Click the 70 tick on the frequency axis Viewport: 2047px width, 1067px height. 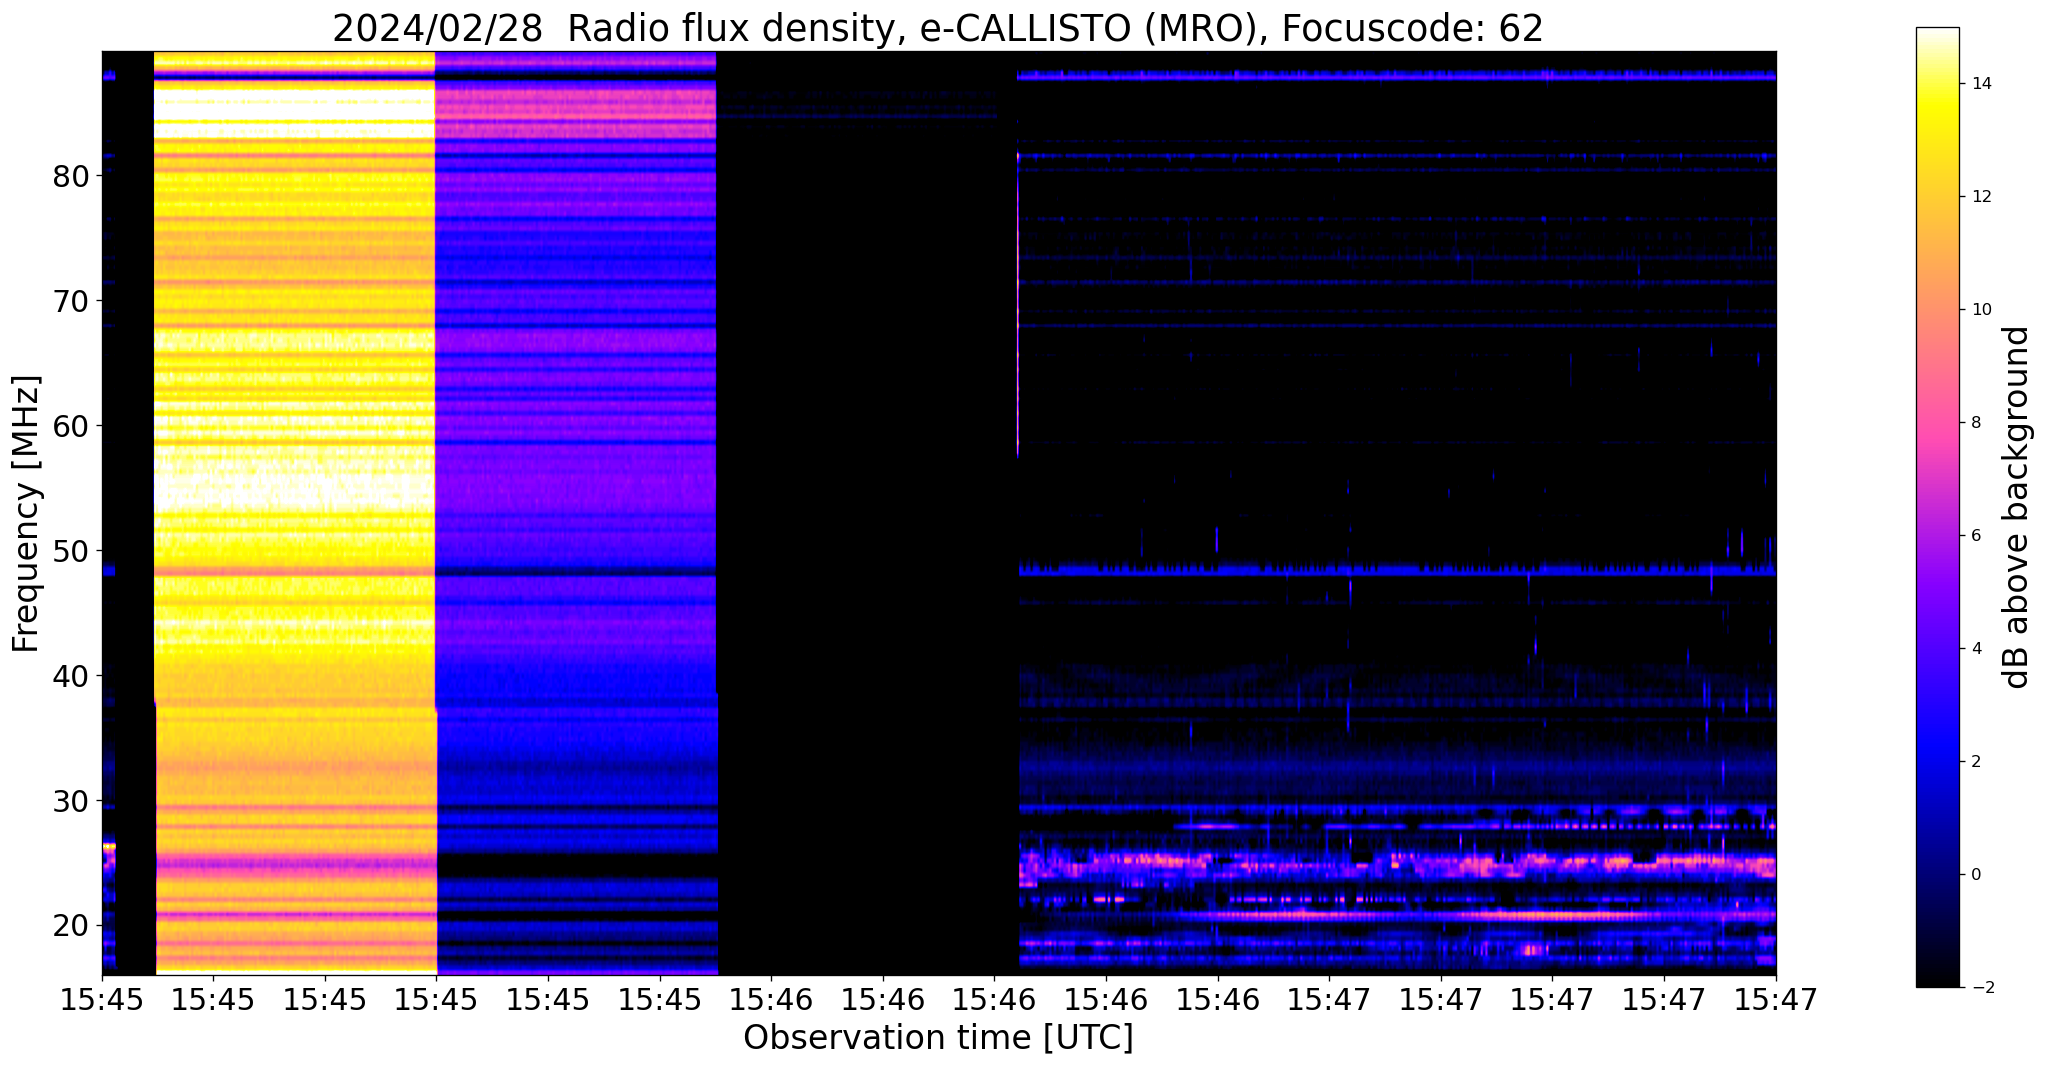click(71, 301)
